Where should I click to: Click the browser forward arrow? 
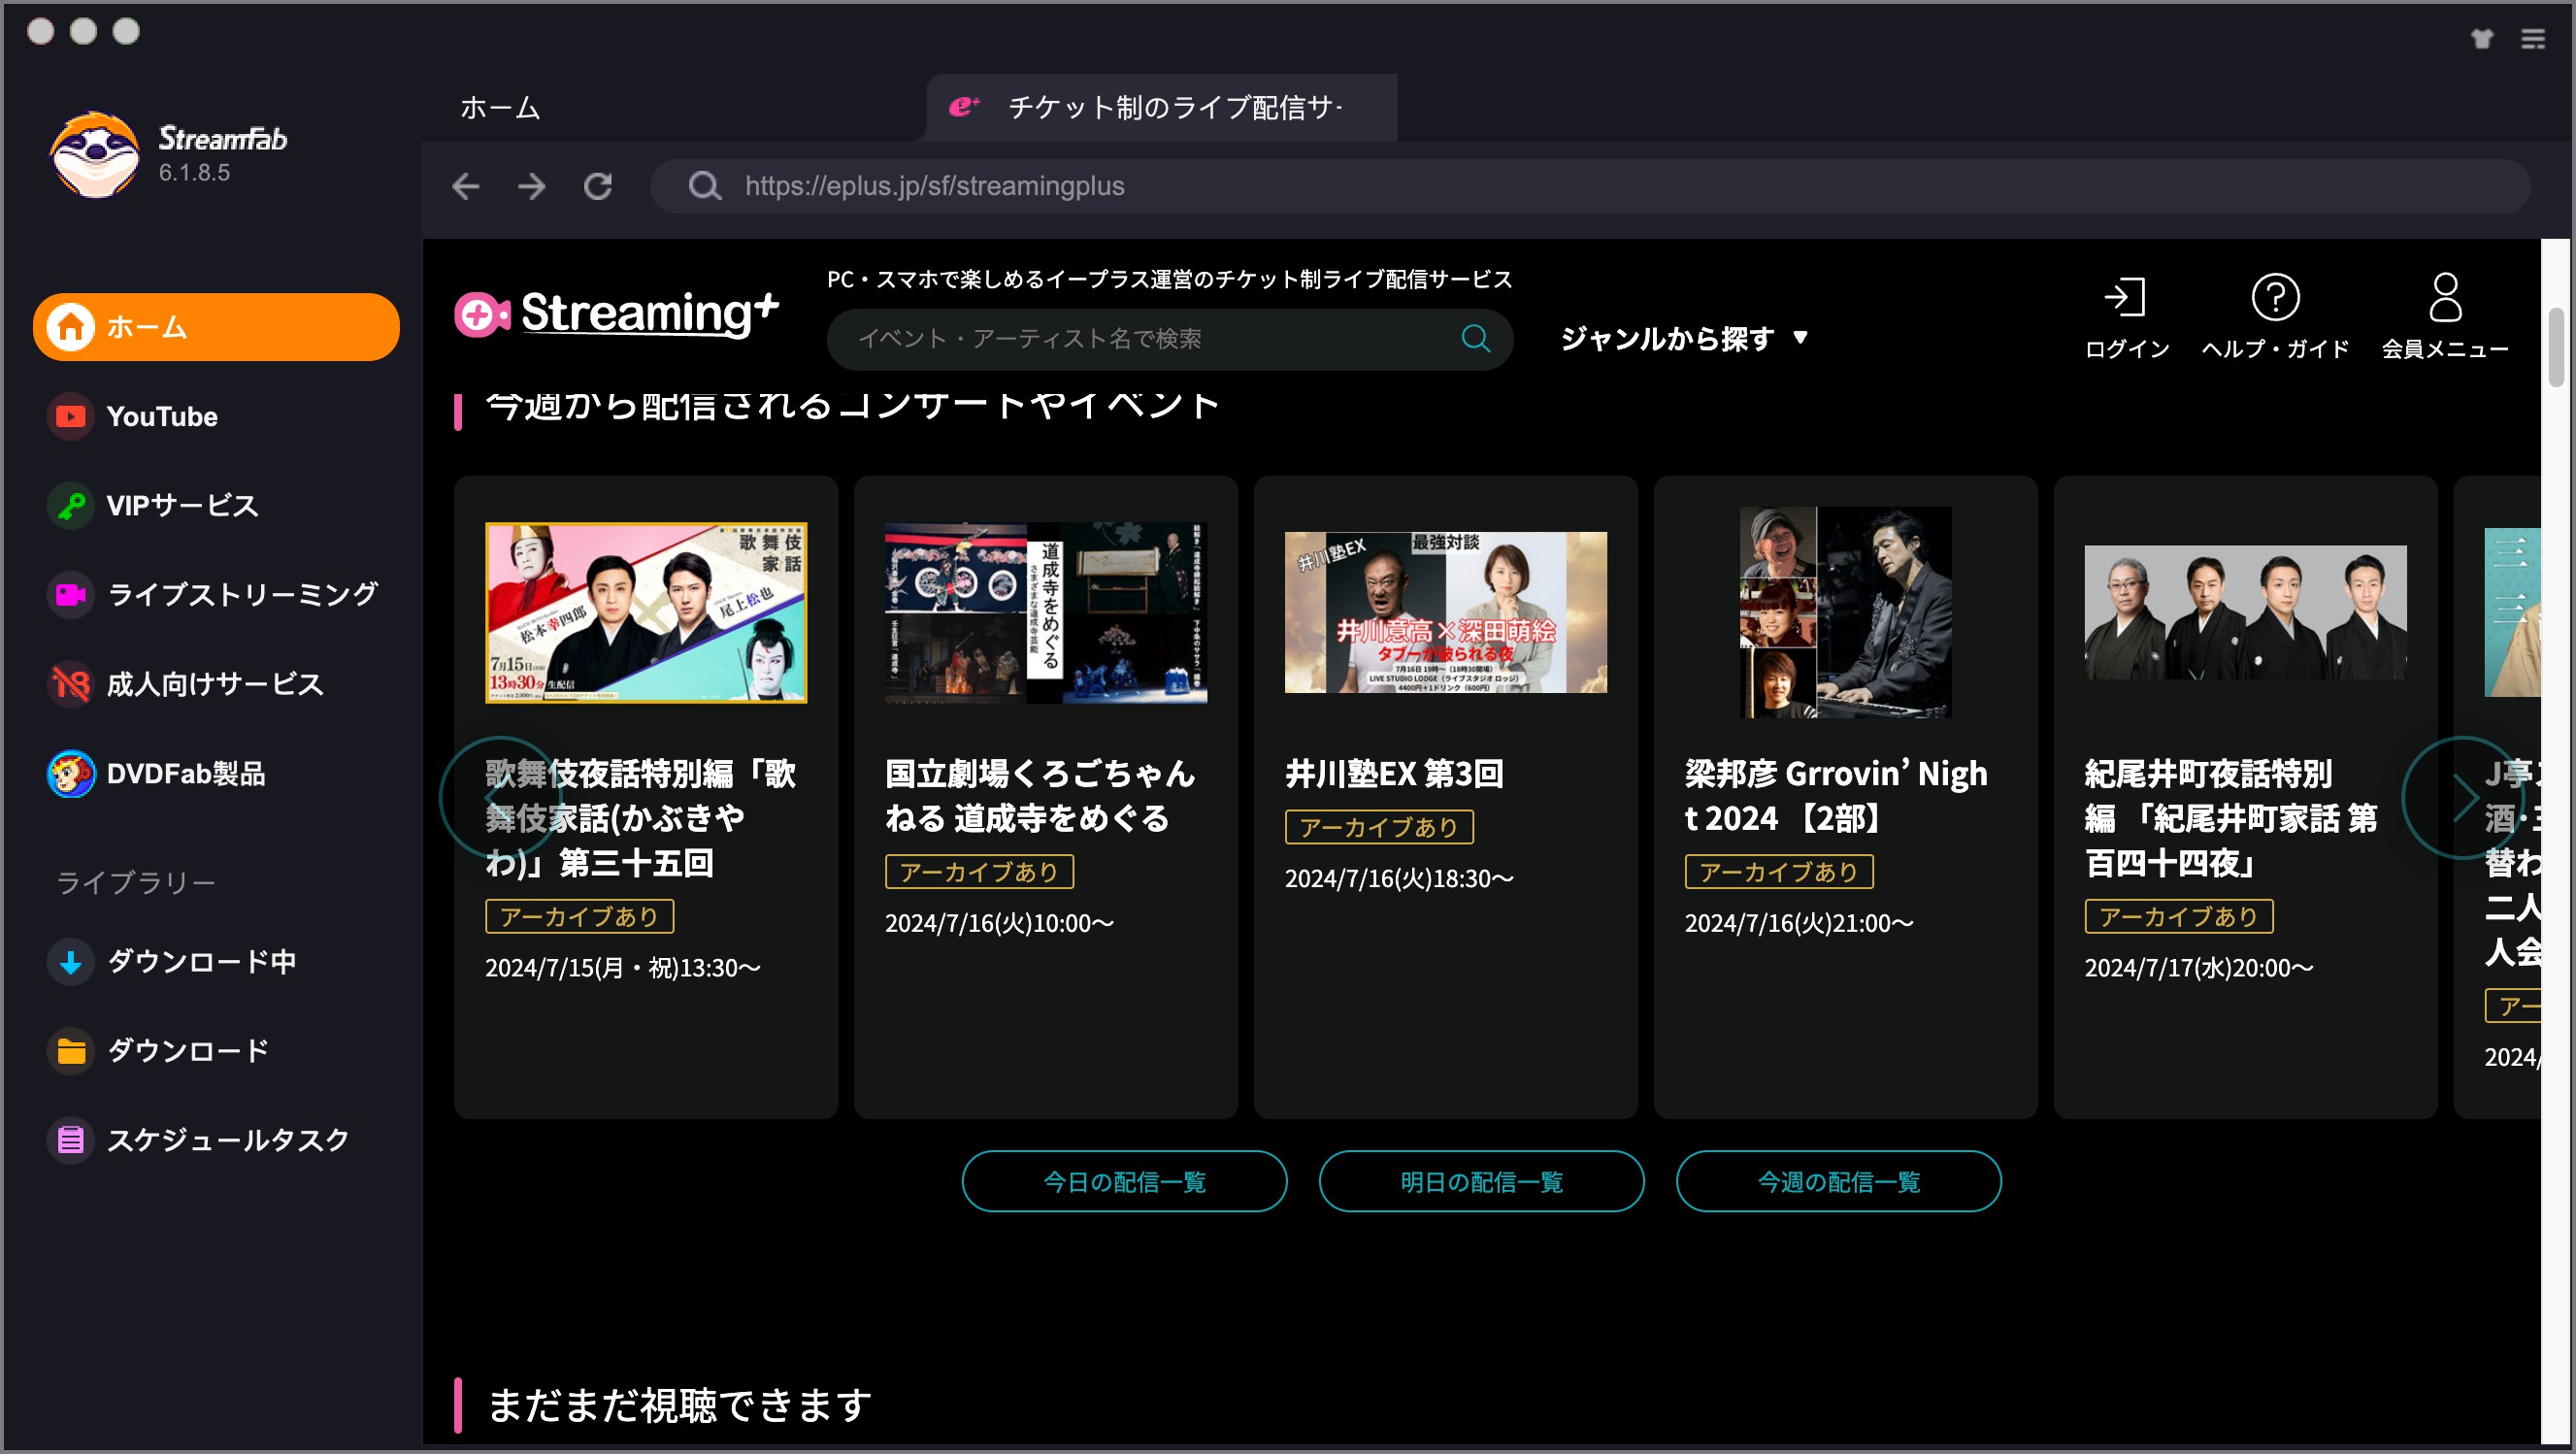click(x=532, y=186)
